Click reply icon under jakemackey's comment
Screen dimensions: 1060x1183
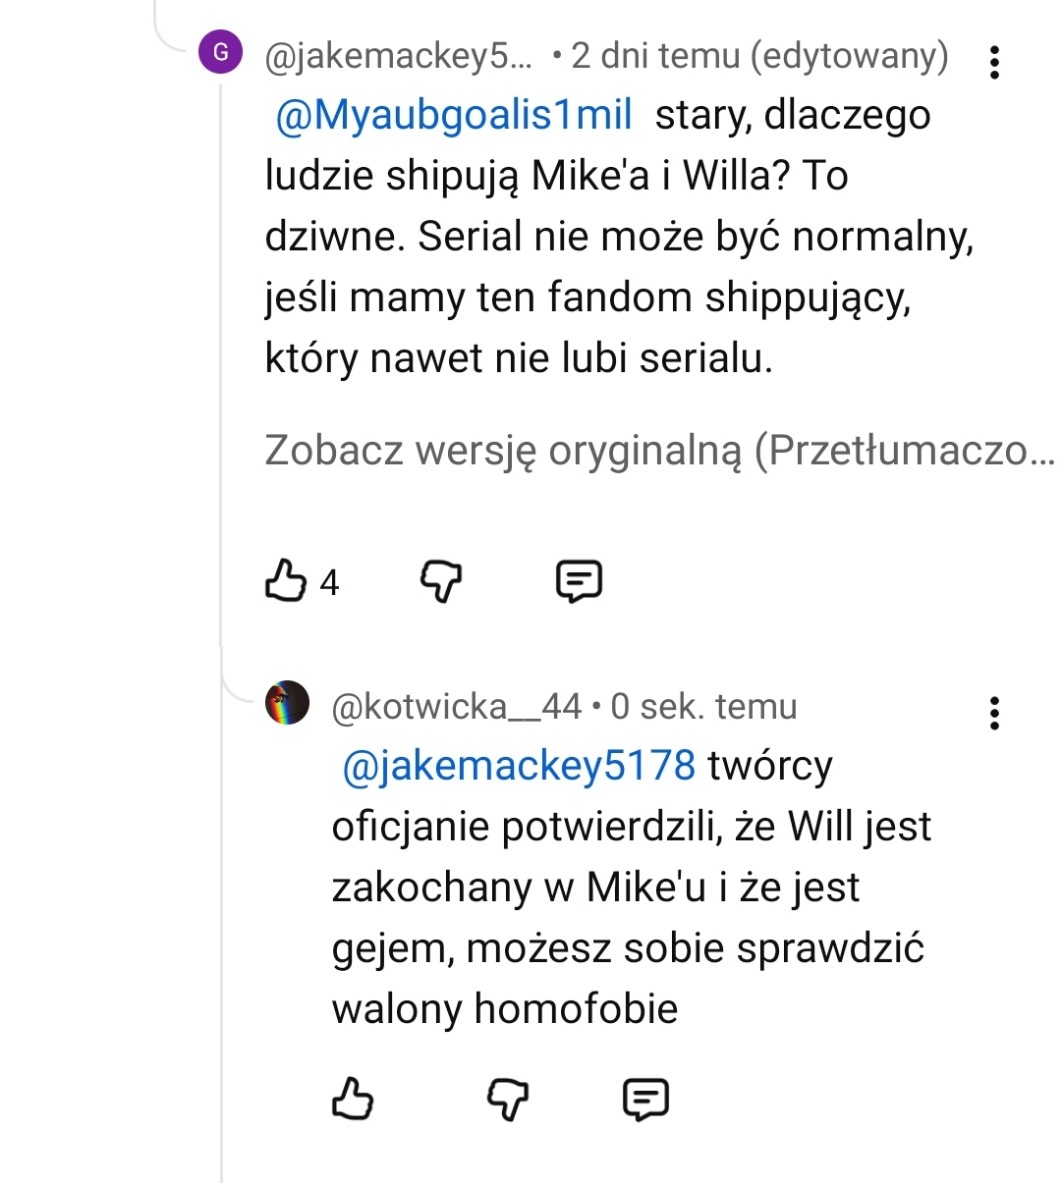point(578,580)
